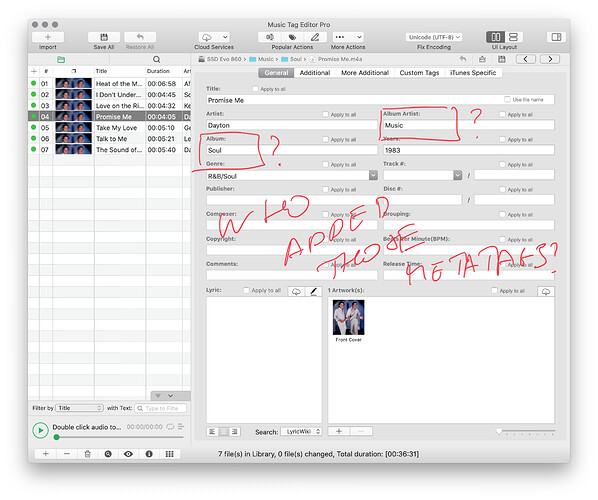Select the Take My Love track row
Screen dimensions: 598x500
pyautogui.click(x=109, y=127)
